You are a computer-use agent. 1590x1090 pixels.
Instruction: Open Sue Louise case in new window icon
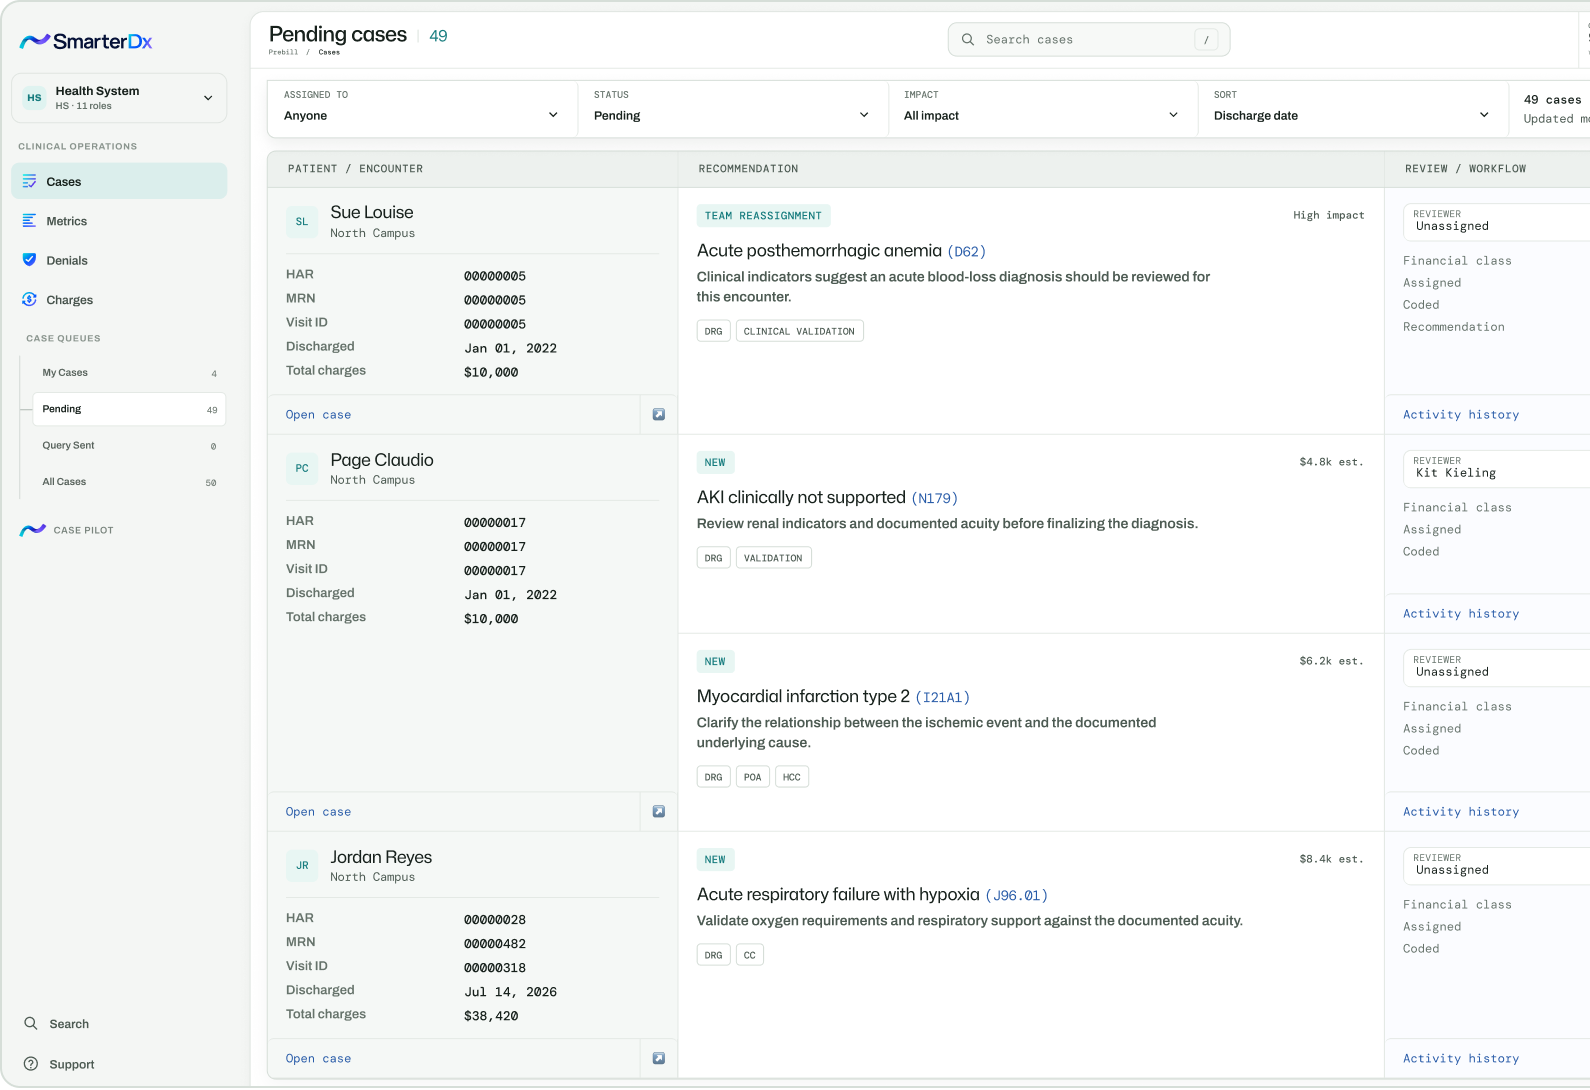click(x=659, y=414)
